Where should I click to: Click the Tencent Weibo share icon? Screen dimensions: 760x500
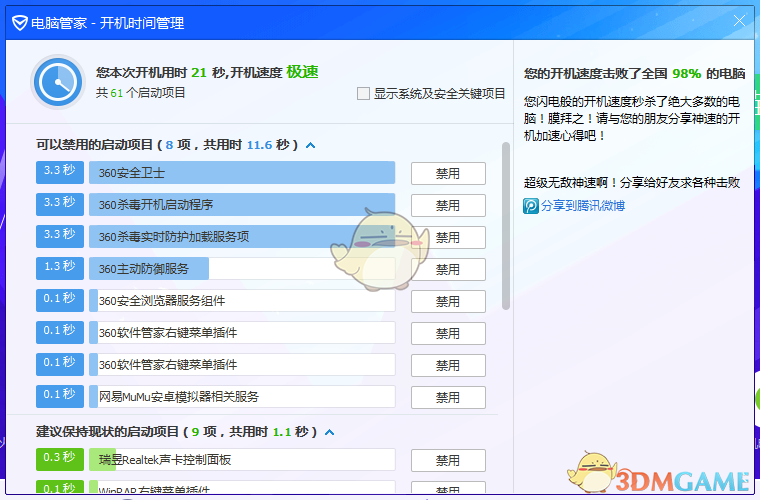tap(531, 206)
